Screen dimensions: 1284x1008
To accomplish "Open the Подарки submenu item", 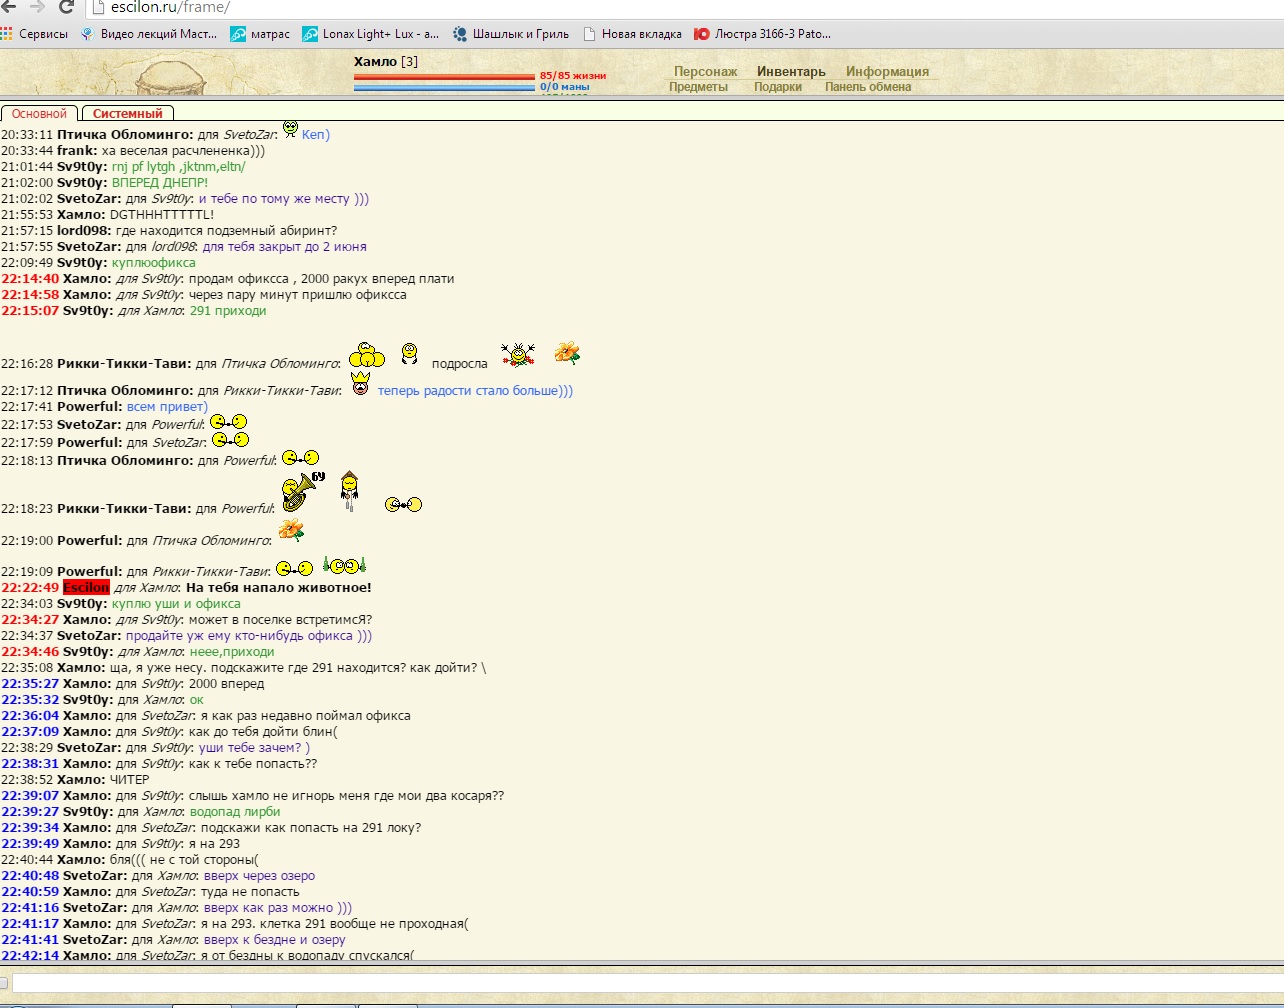I will [778, 87].
